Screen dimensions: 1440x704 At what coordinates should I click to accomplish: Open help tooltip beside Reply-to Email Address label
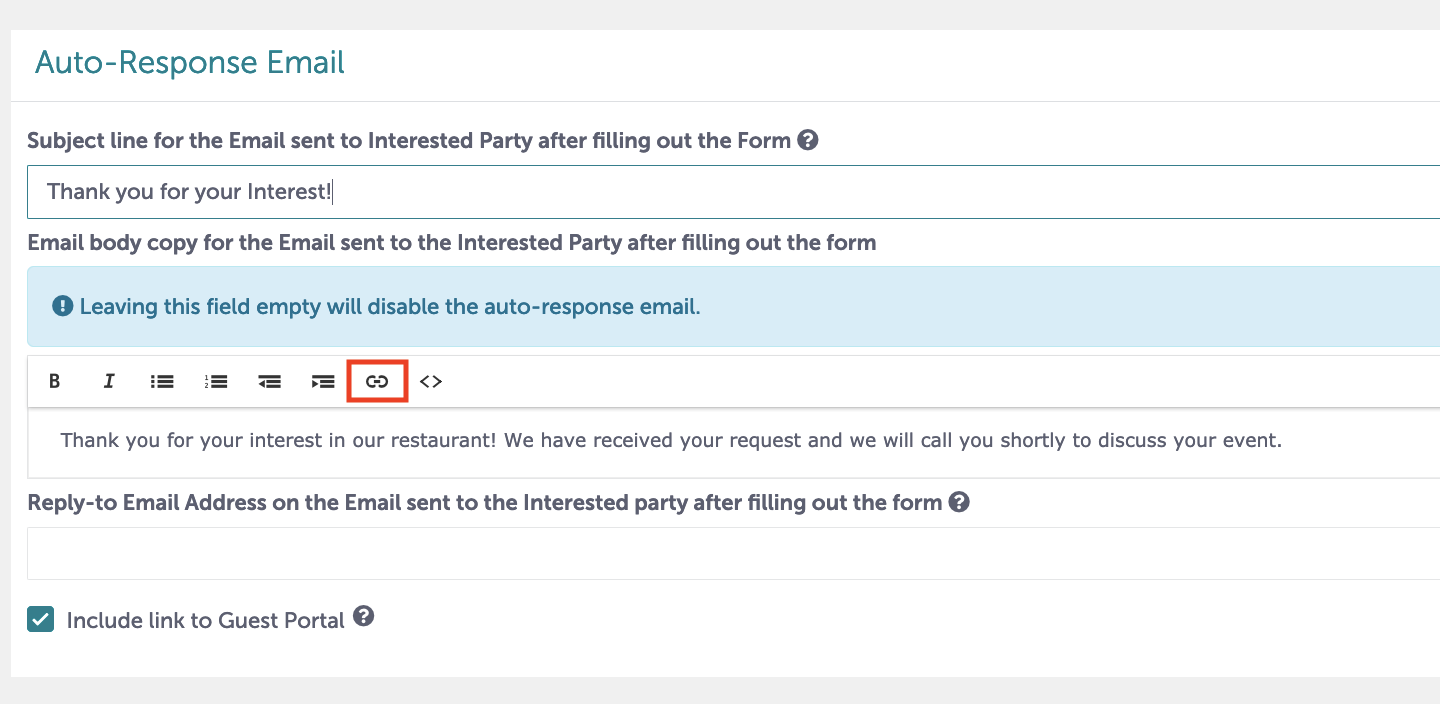pyautogui.click(x=959, y=502)
